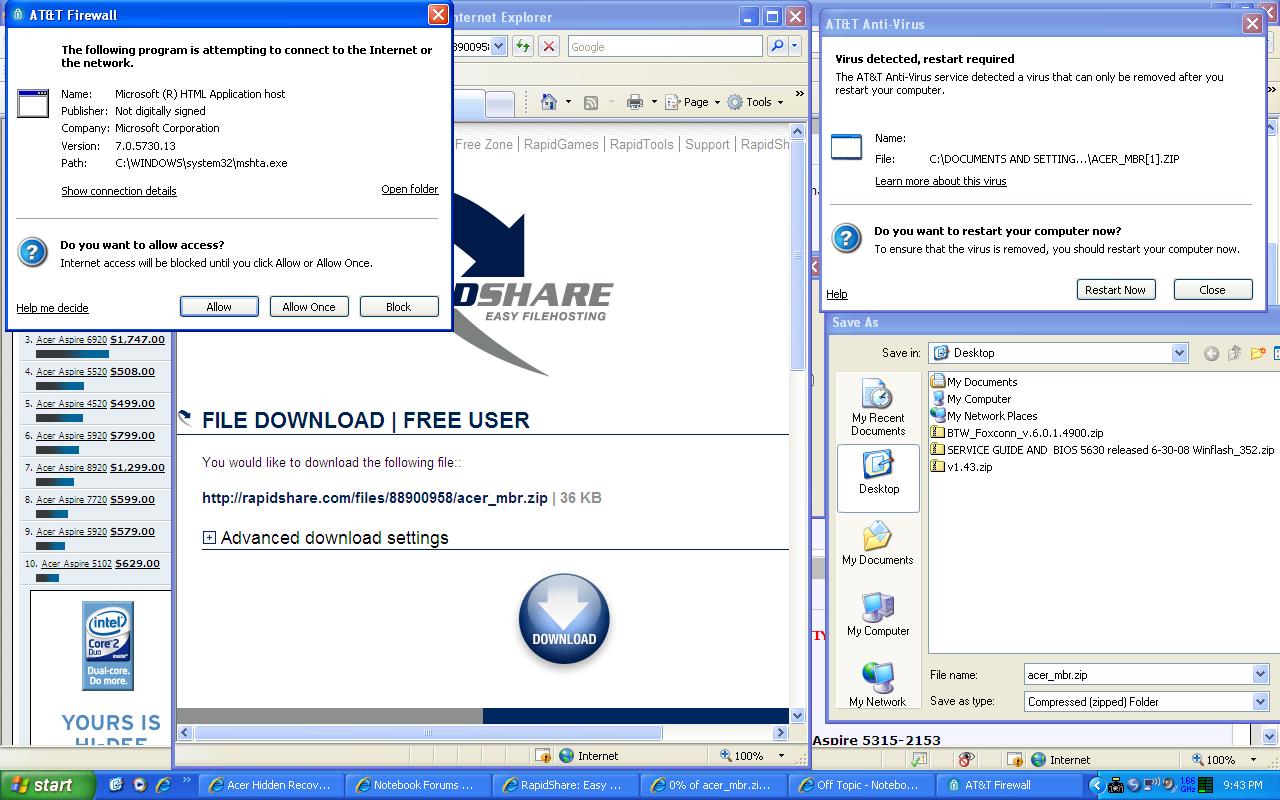Screen dimensions: 1280x800
Task: Click Allow Once in firewall dialog
Action: coord(309,307)
